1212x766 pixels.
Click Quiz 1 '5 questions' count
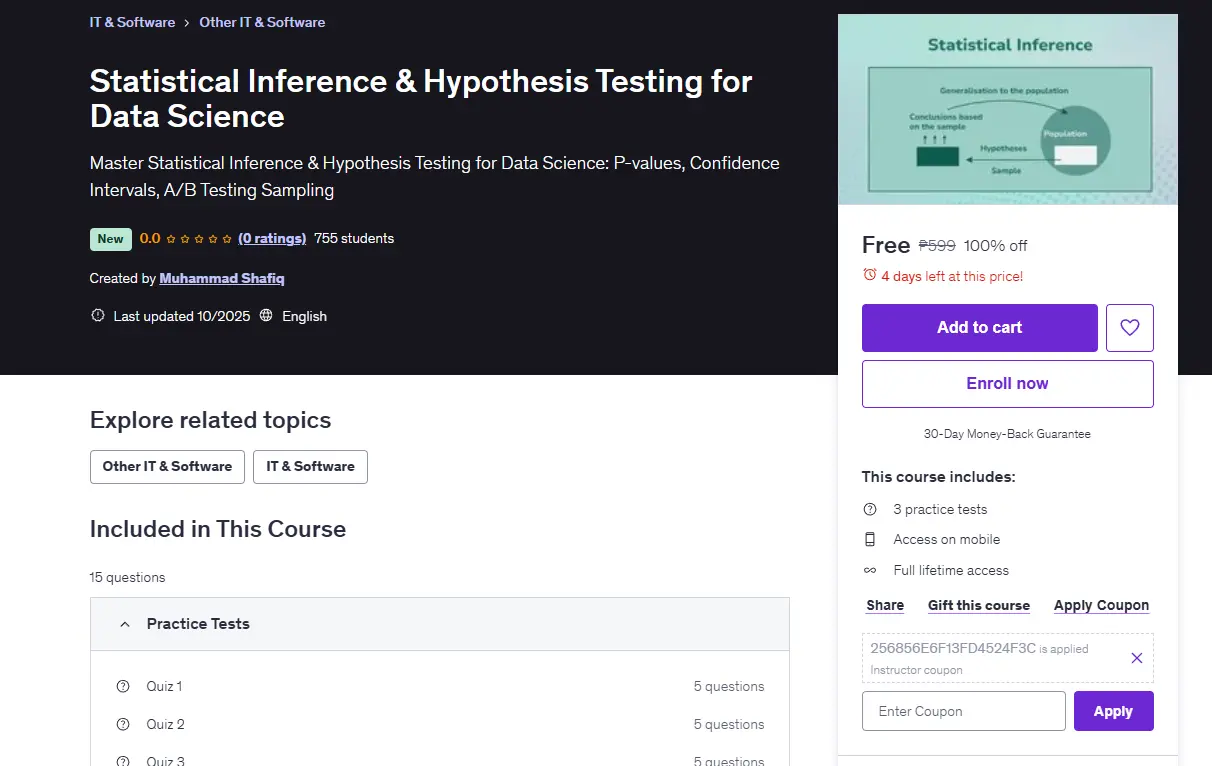pos(729,686)
